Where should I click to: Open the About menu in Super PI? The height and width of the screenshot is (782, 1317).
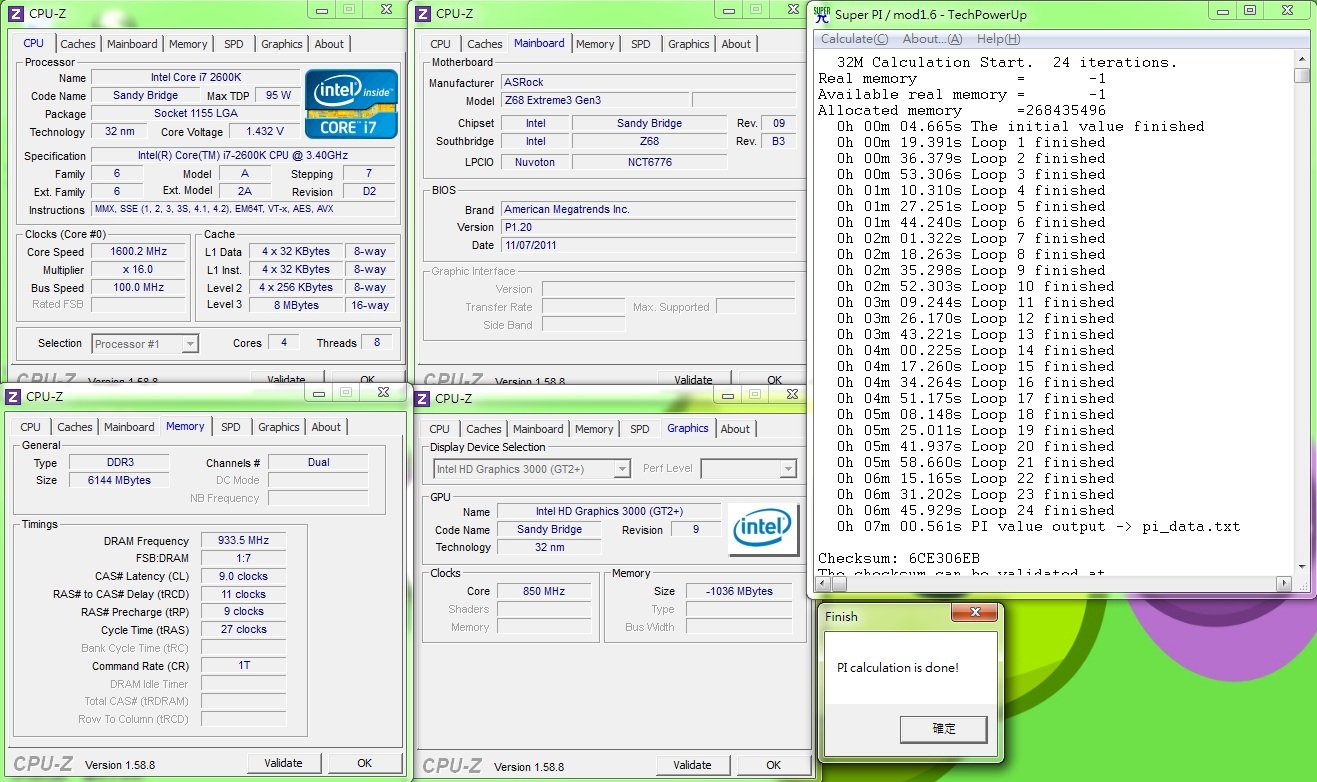[932, 39]
